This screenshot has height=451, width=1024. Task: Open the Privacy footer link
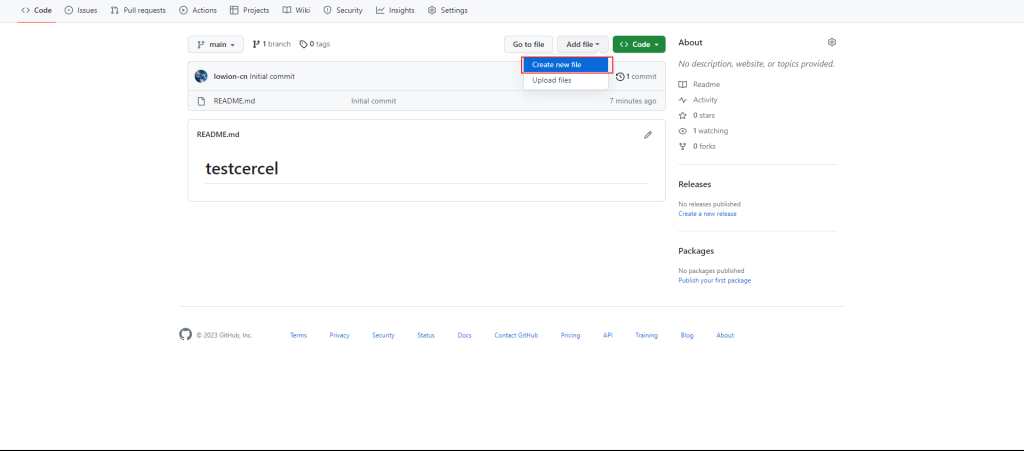click(340, 335)
